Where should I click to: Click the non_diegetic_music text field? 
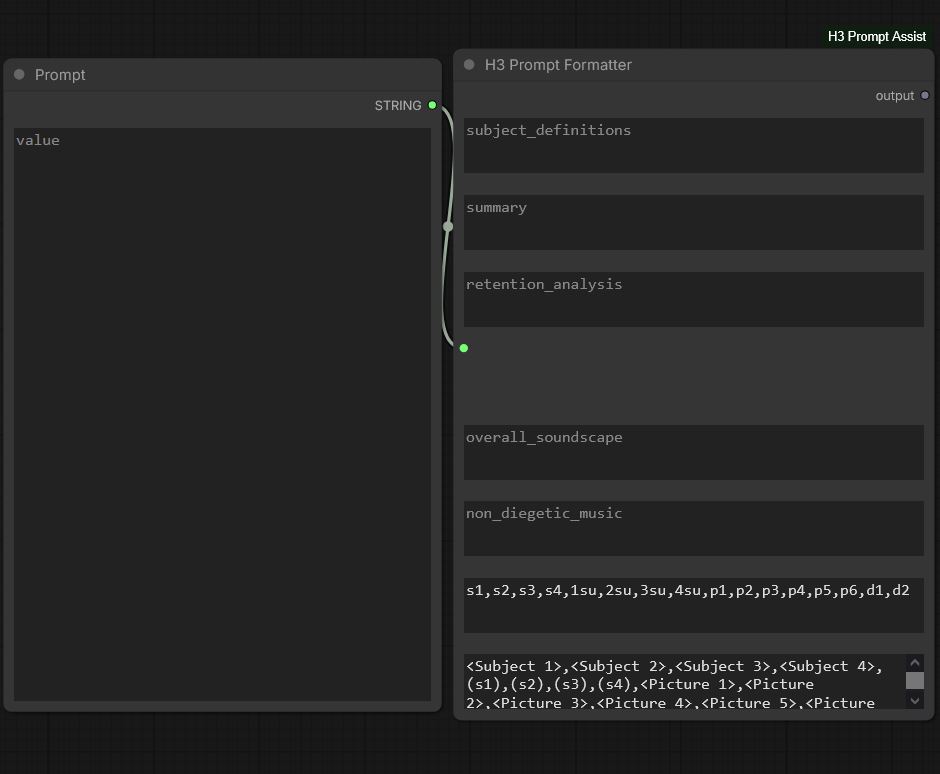tap(694, 529)
